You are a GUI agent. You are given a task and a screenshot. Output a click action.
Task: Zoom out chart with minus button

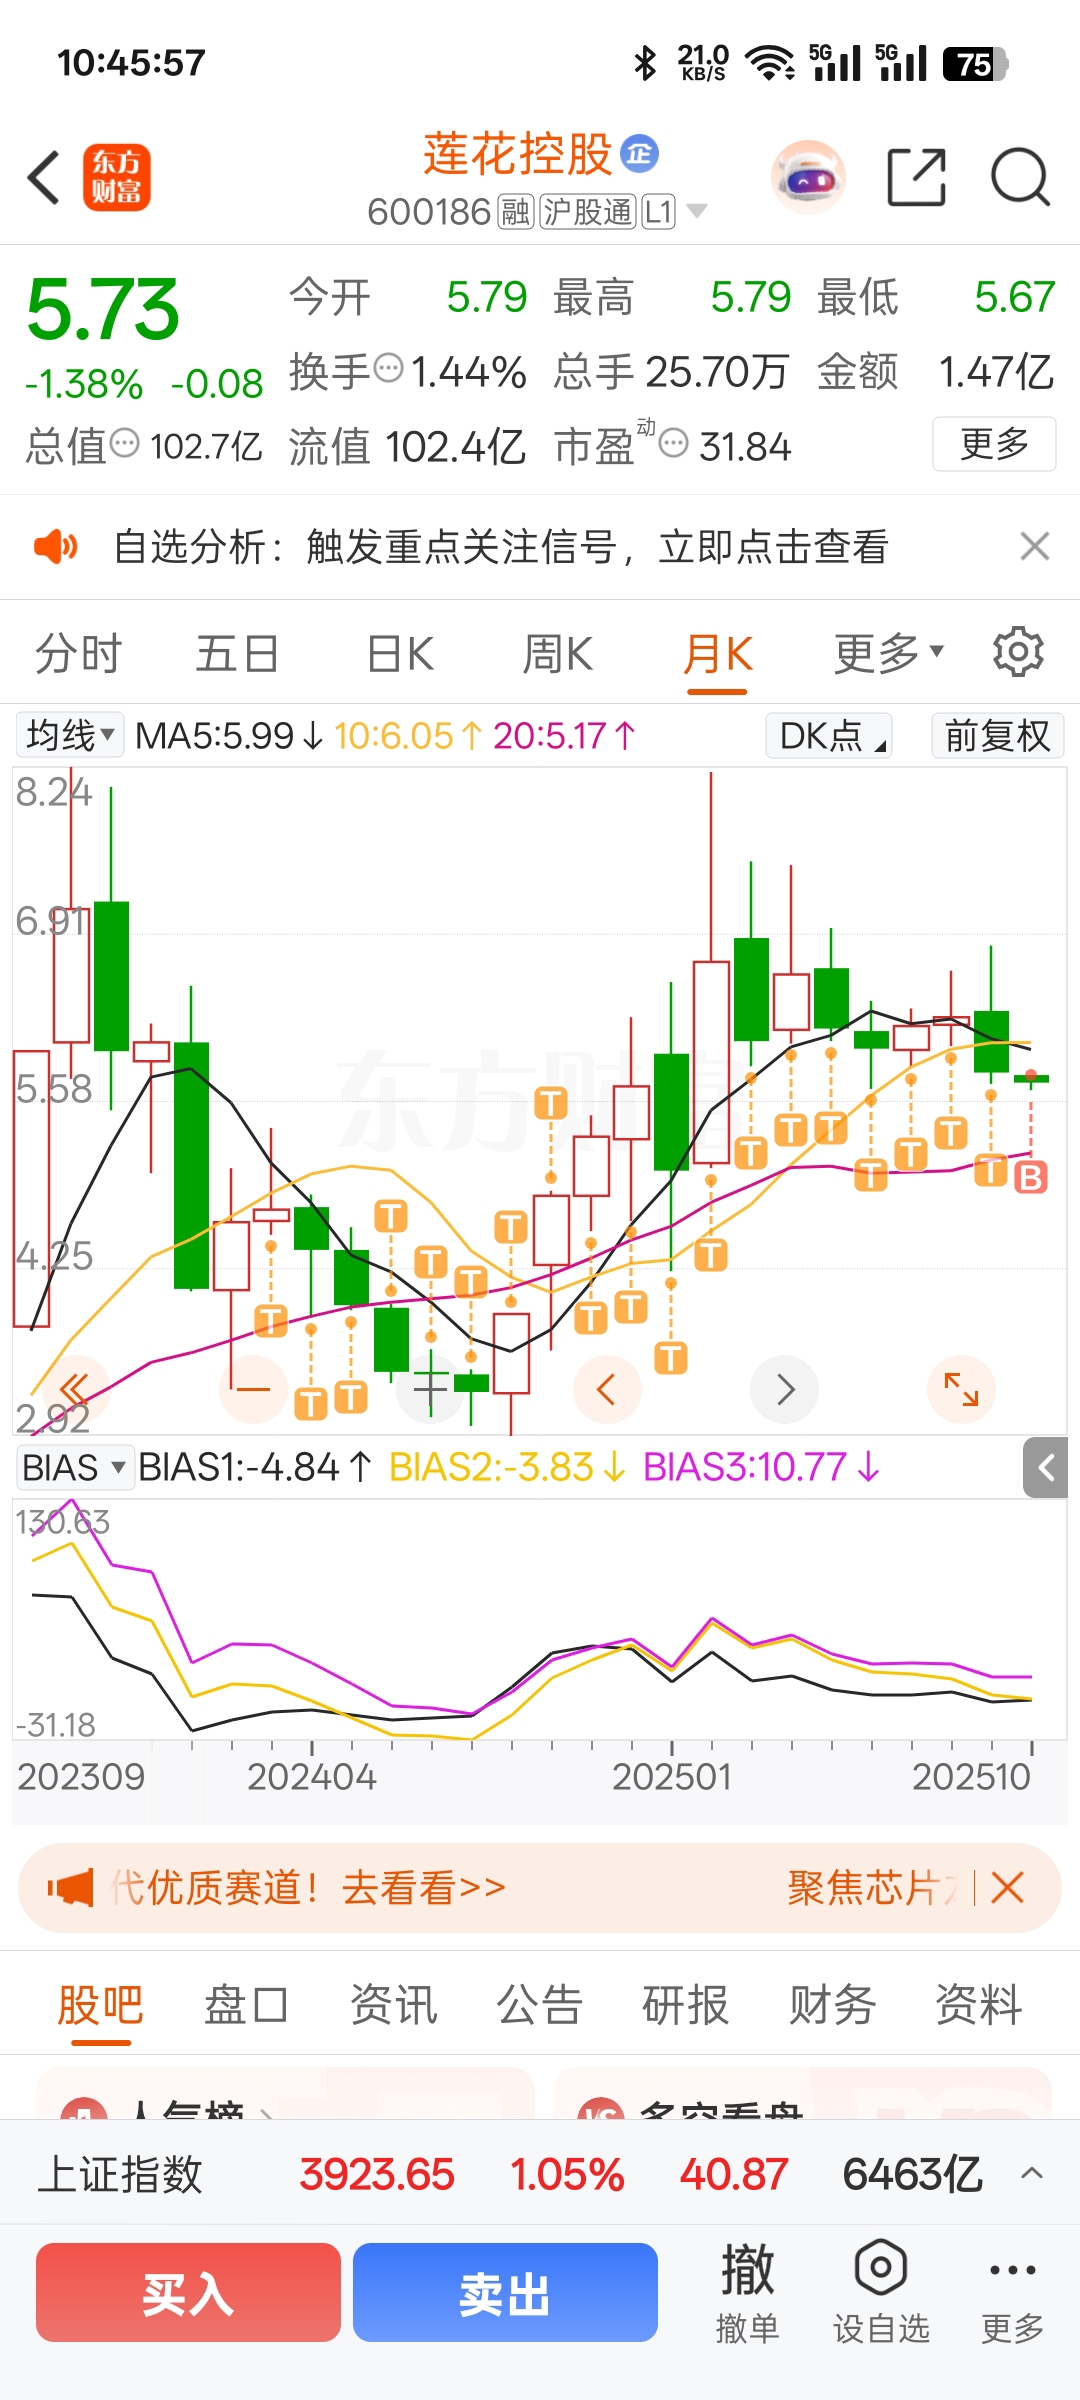253,1388
